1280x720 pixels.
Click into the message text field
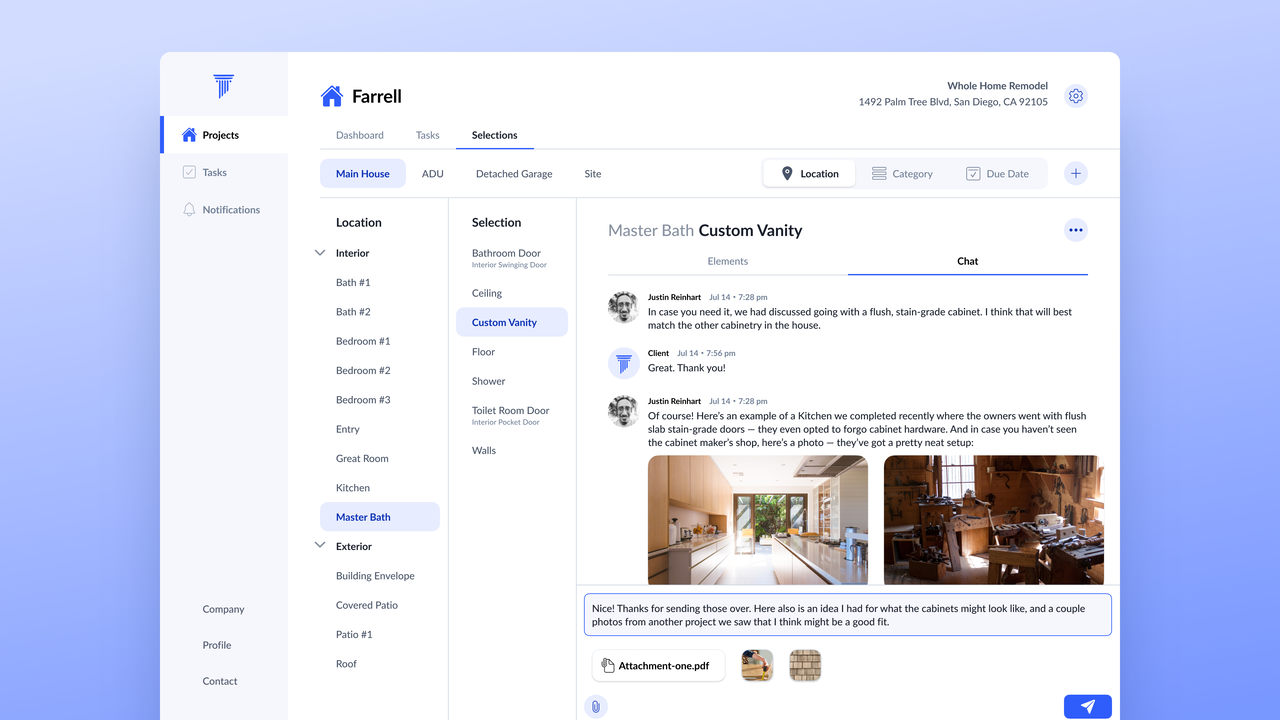coord(847,615)
